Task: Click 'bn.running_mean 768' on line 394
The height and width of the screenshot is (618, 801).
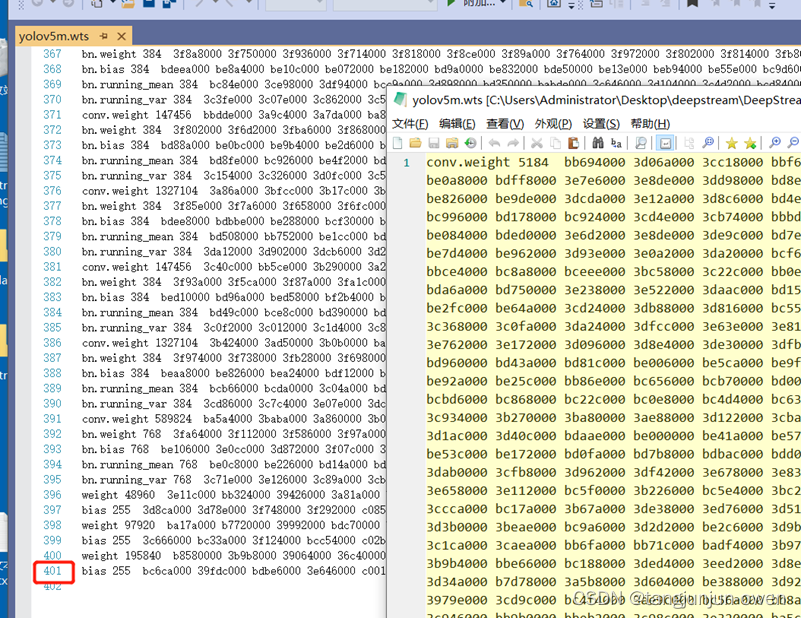Action: [x=139, y=465]
